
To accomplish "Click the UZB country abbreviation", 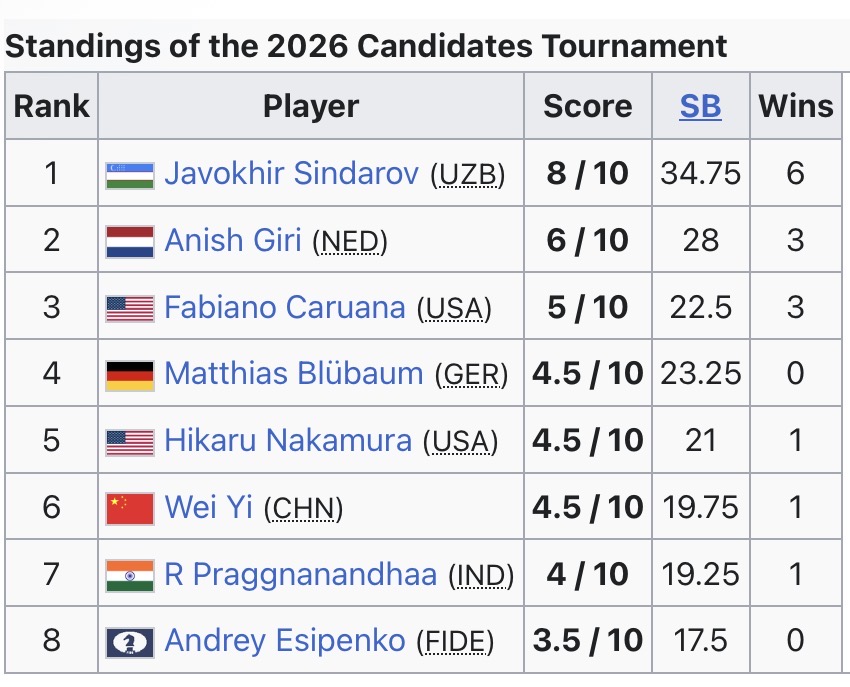I will click(467, 176).
